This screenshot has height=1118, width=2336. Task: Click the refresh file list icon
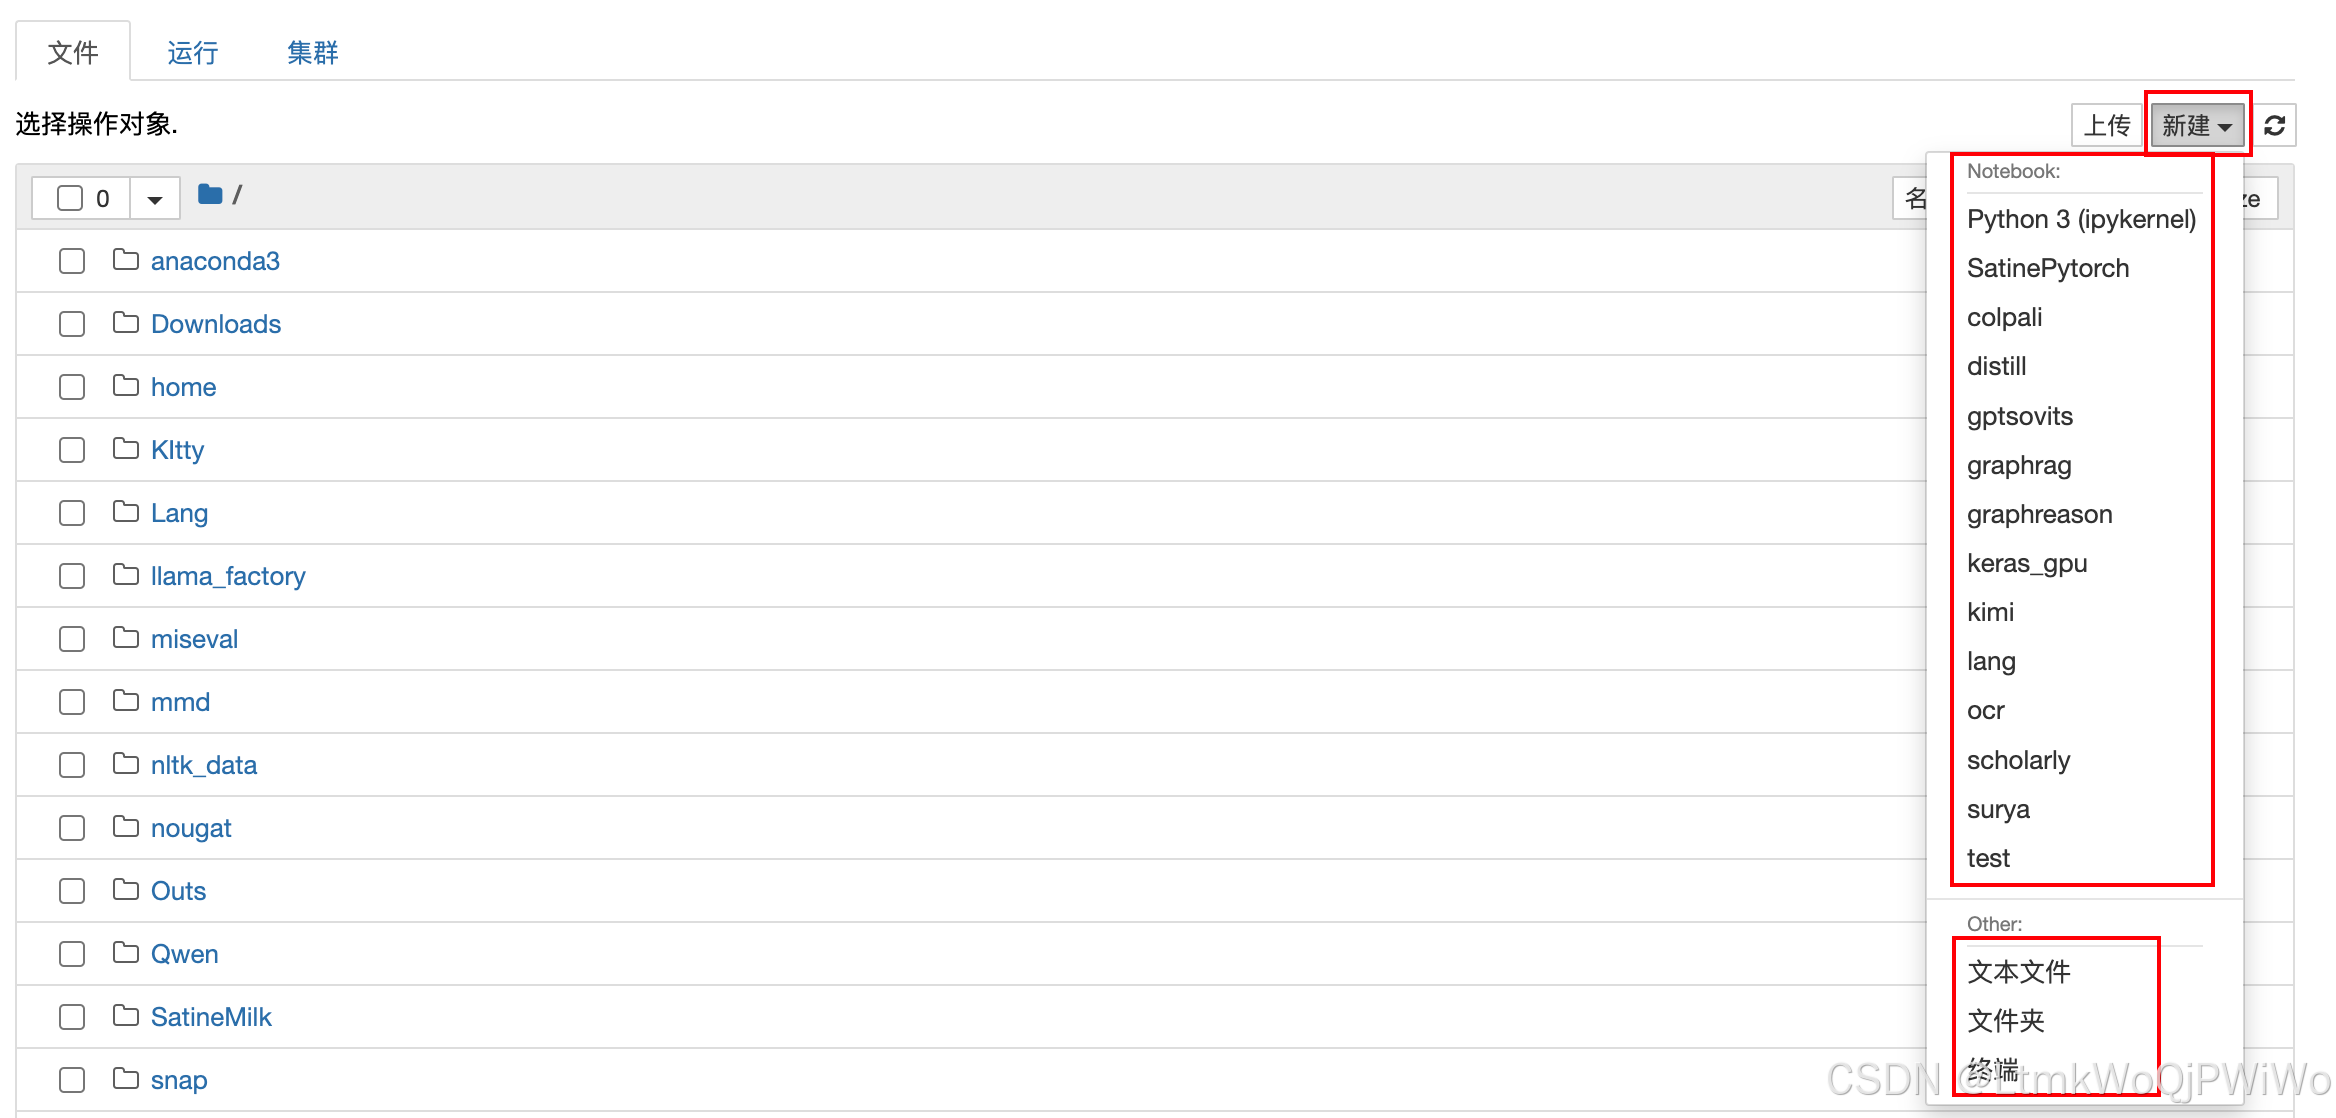pos(2275,125)
